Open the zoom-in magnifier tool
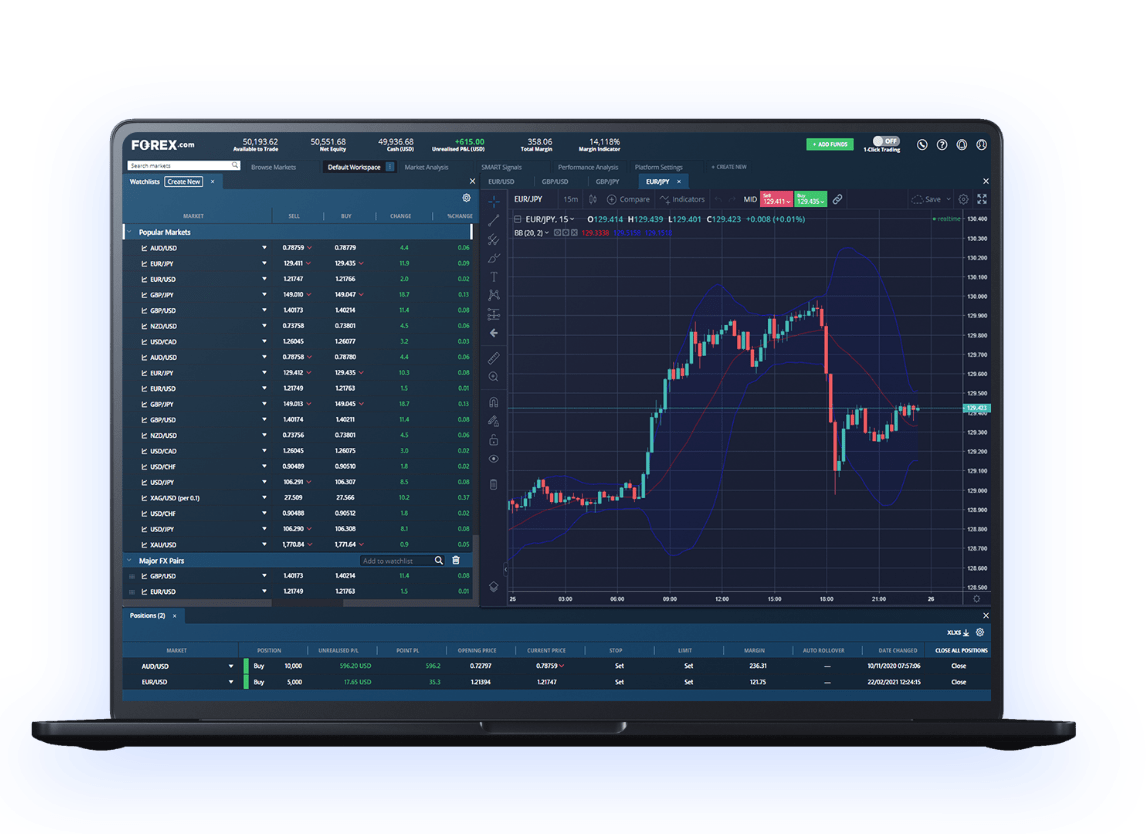1148x834 pixels. 494,377
